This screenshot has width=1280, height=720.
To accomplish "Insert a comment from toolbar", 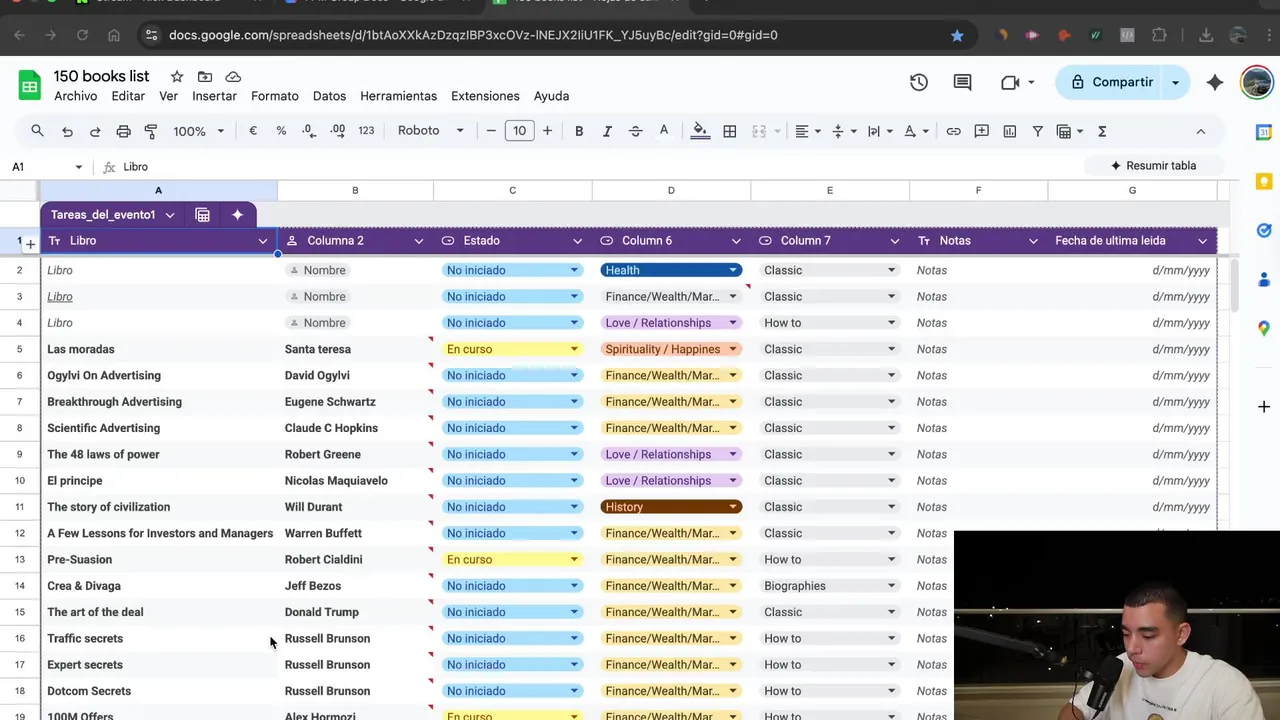I will point(982,131).
